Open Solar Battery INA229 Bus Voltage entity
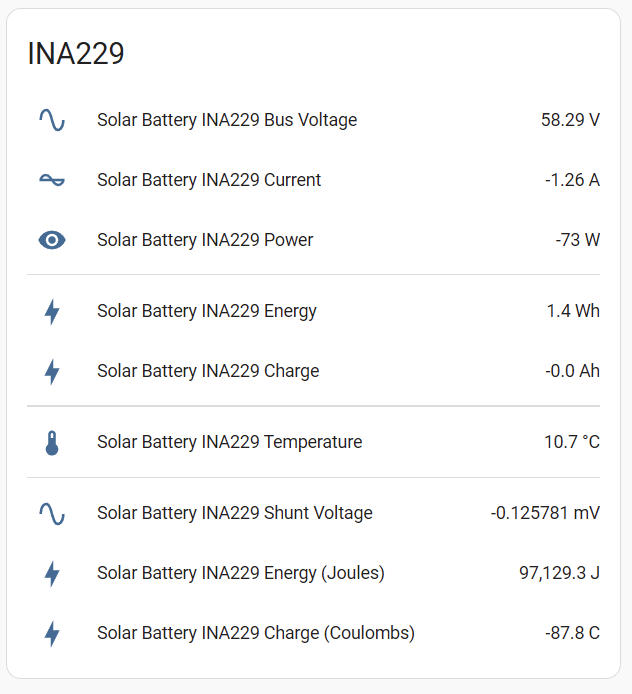 [227, 120]
